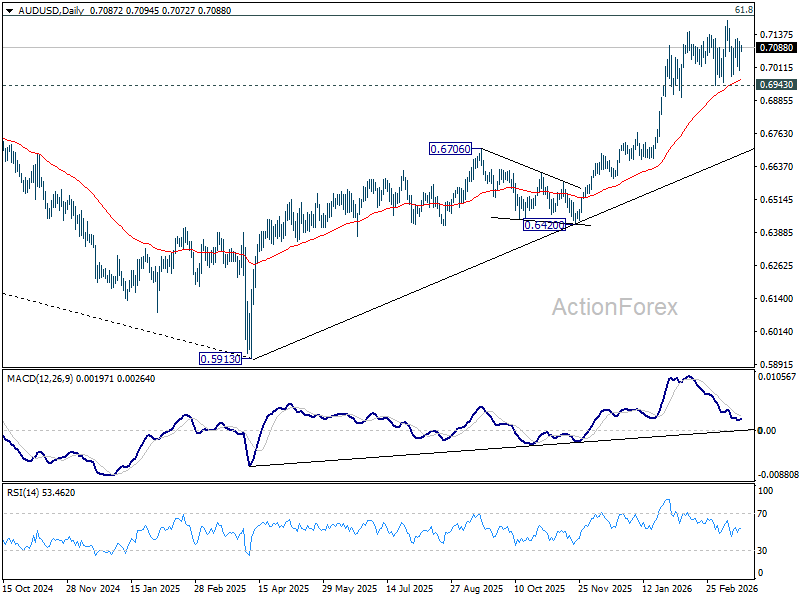Screen dimensions: 800x600
Task: Select the MACD(12,26,9) indicator label
Action: (x=40, y=379)
